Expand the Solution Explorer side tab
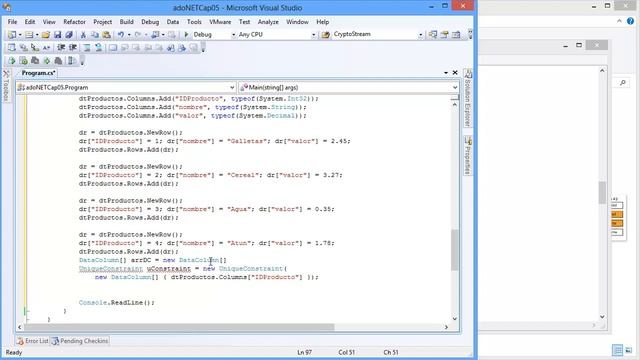640x360 pixels. (468, 98)
